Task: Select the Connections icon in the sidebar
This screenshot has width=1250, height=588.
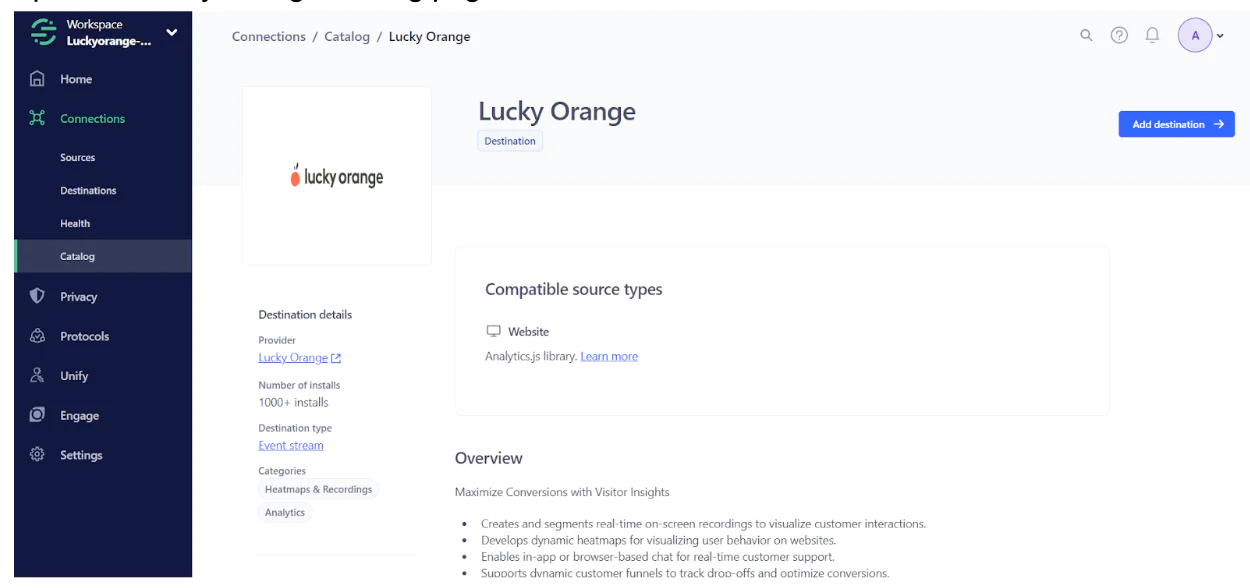Action: 36,118
